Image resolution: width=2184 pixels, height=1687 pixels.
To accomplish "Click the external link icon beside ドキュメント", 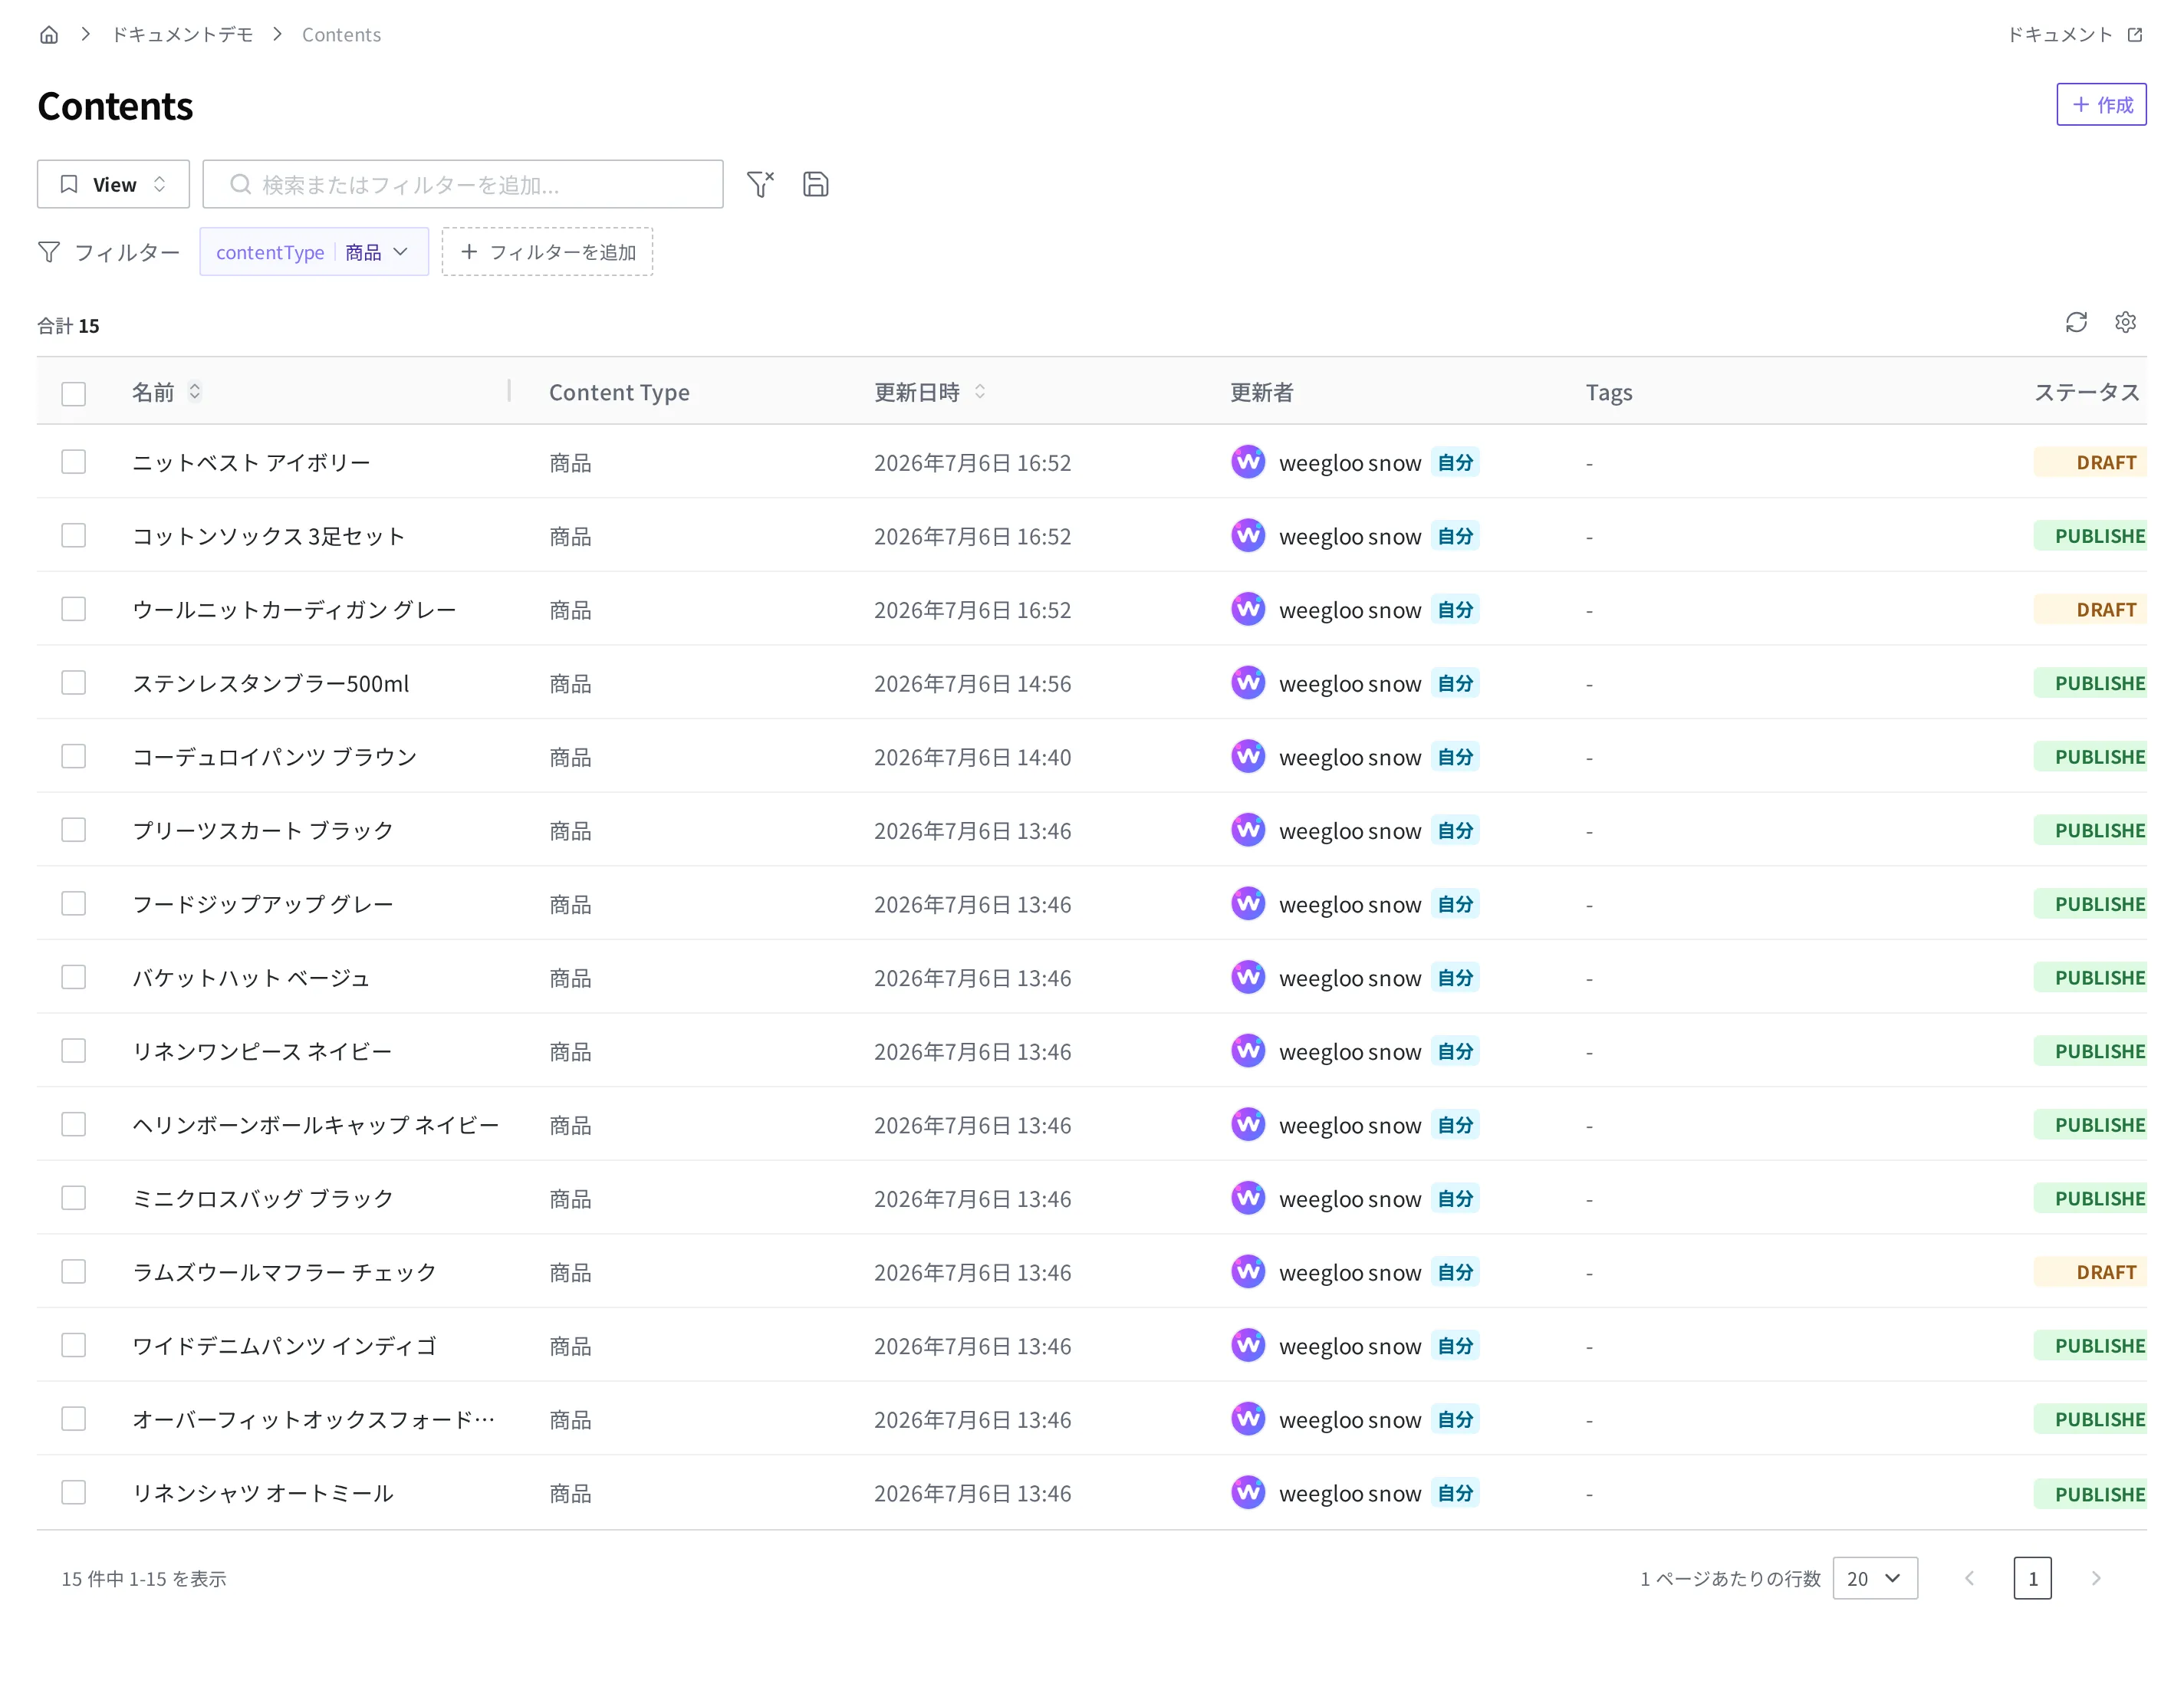I will (x=2135, y=35).
